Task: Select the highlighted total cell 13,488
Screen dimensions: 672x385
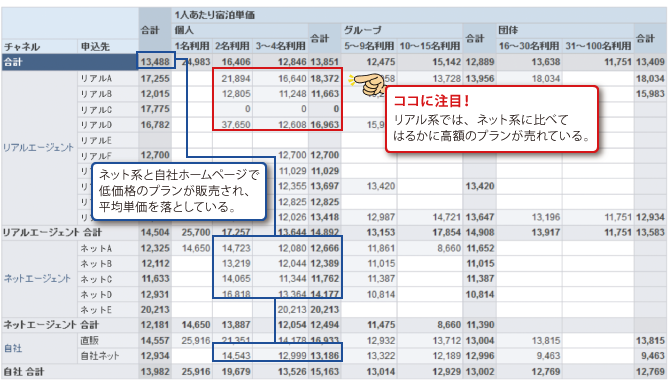Action: (x=156, y=61)
